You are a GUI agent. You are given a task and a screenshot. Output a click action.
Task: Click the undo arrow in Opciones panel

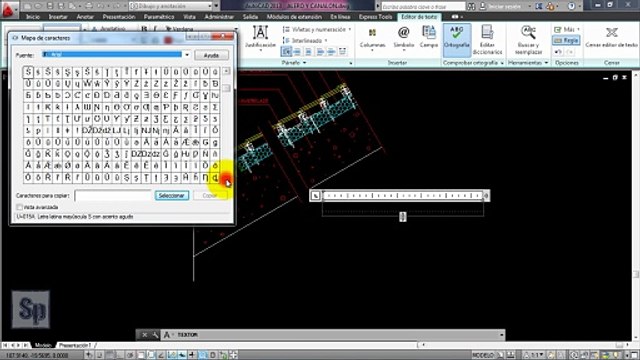click(558, 52)
